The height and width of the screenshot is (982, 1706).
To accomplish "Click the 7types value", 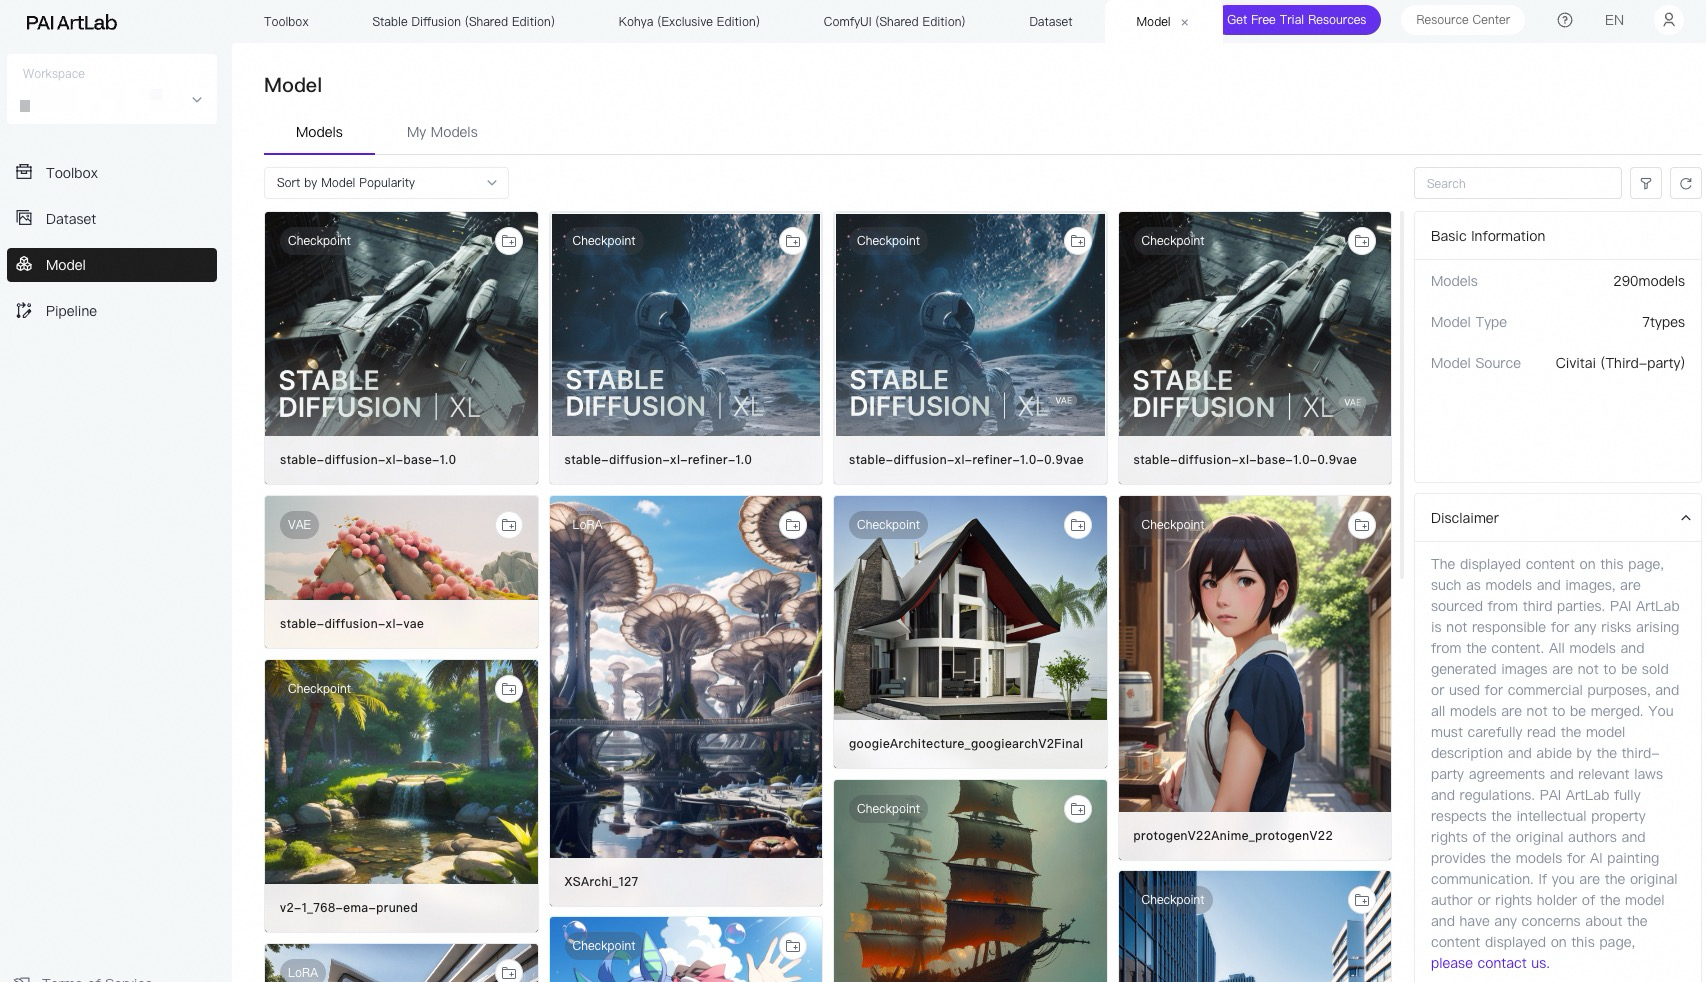I will (1663, 322).
